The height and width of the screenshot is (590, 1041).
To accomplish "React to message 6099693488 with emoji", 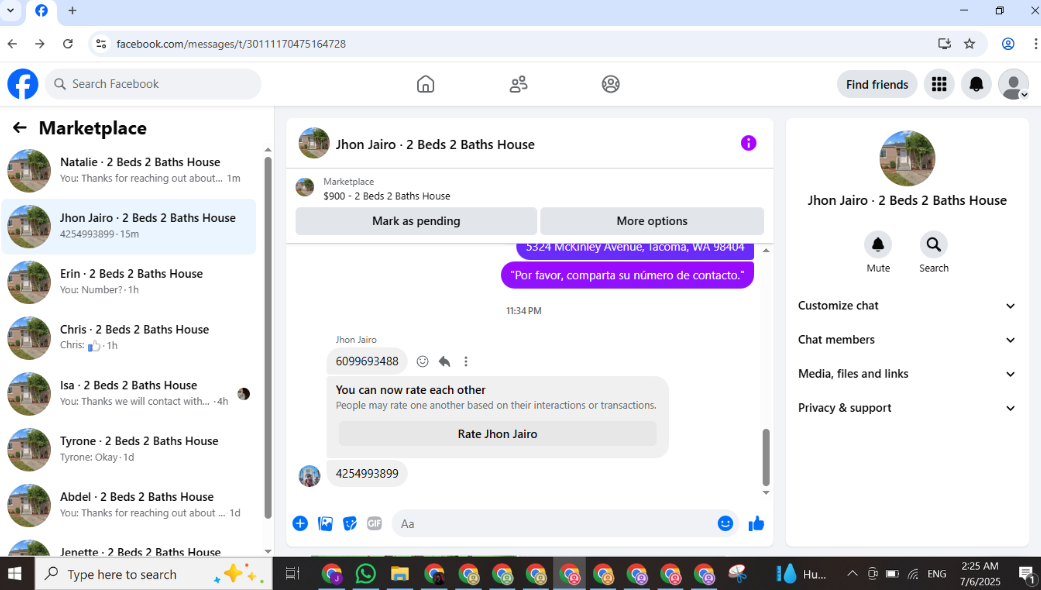I will pyautogui.click(x=422, y=361).
